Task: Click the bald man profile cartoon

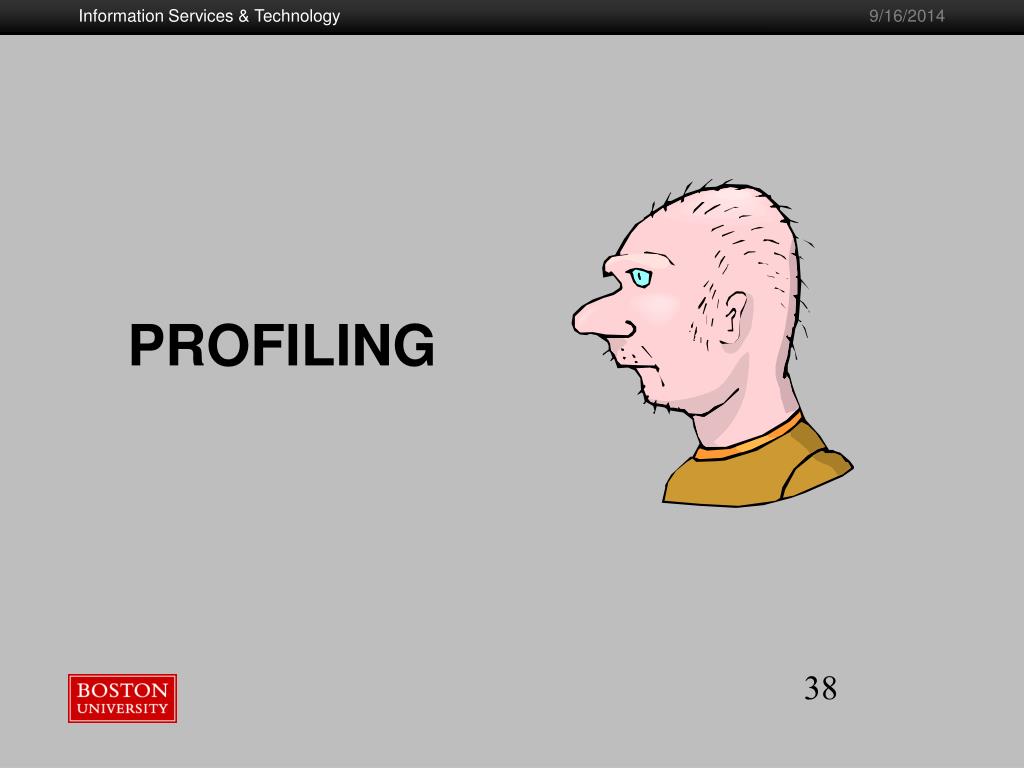Action: click(x=712, y=342)
